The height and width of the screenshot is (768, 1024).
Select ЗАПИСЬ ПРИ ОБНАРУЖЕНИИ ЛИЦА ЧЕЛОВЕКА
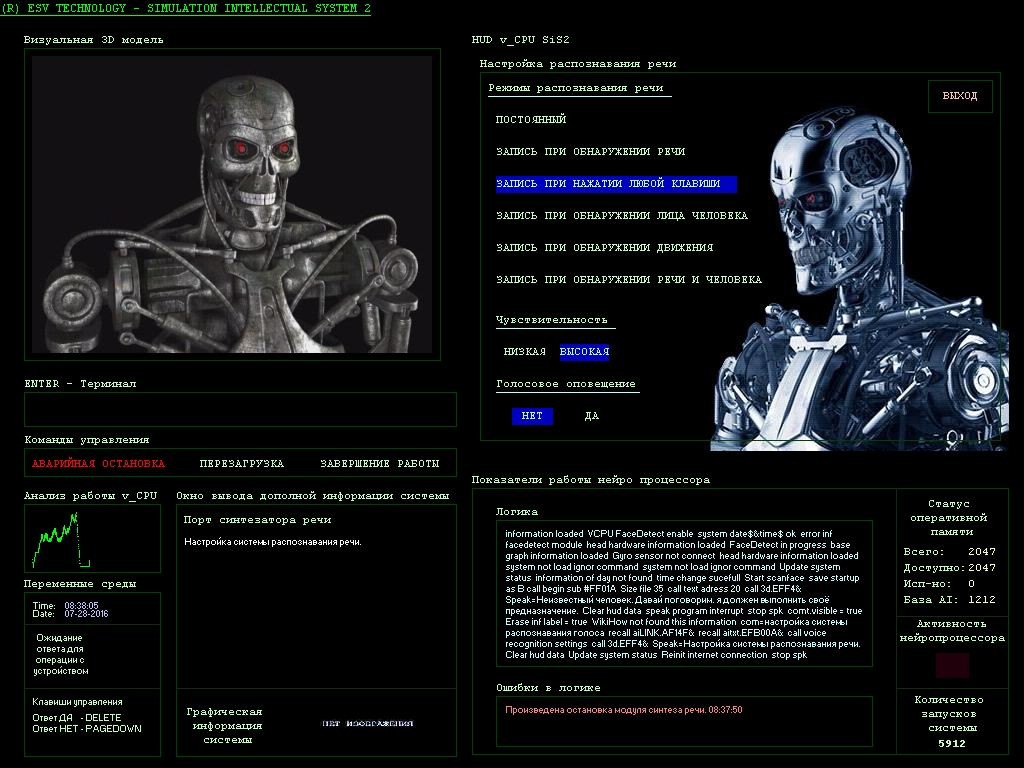(x=621, y=216)
